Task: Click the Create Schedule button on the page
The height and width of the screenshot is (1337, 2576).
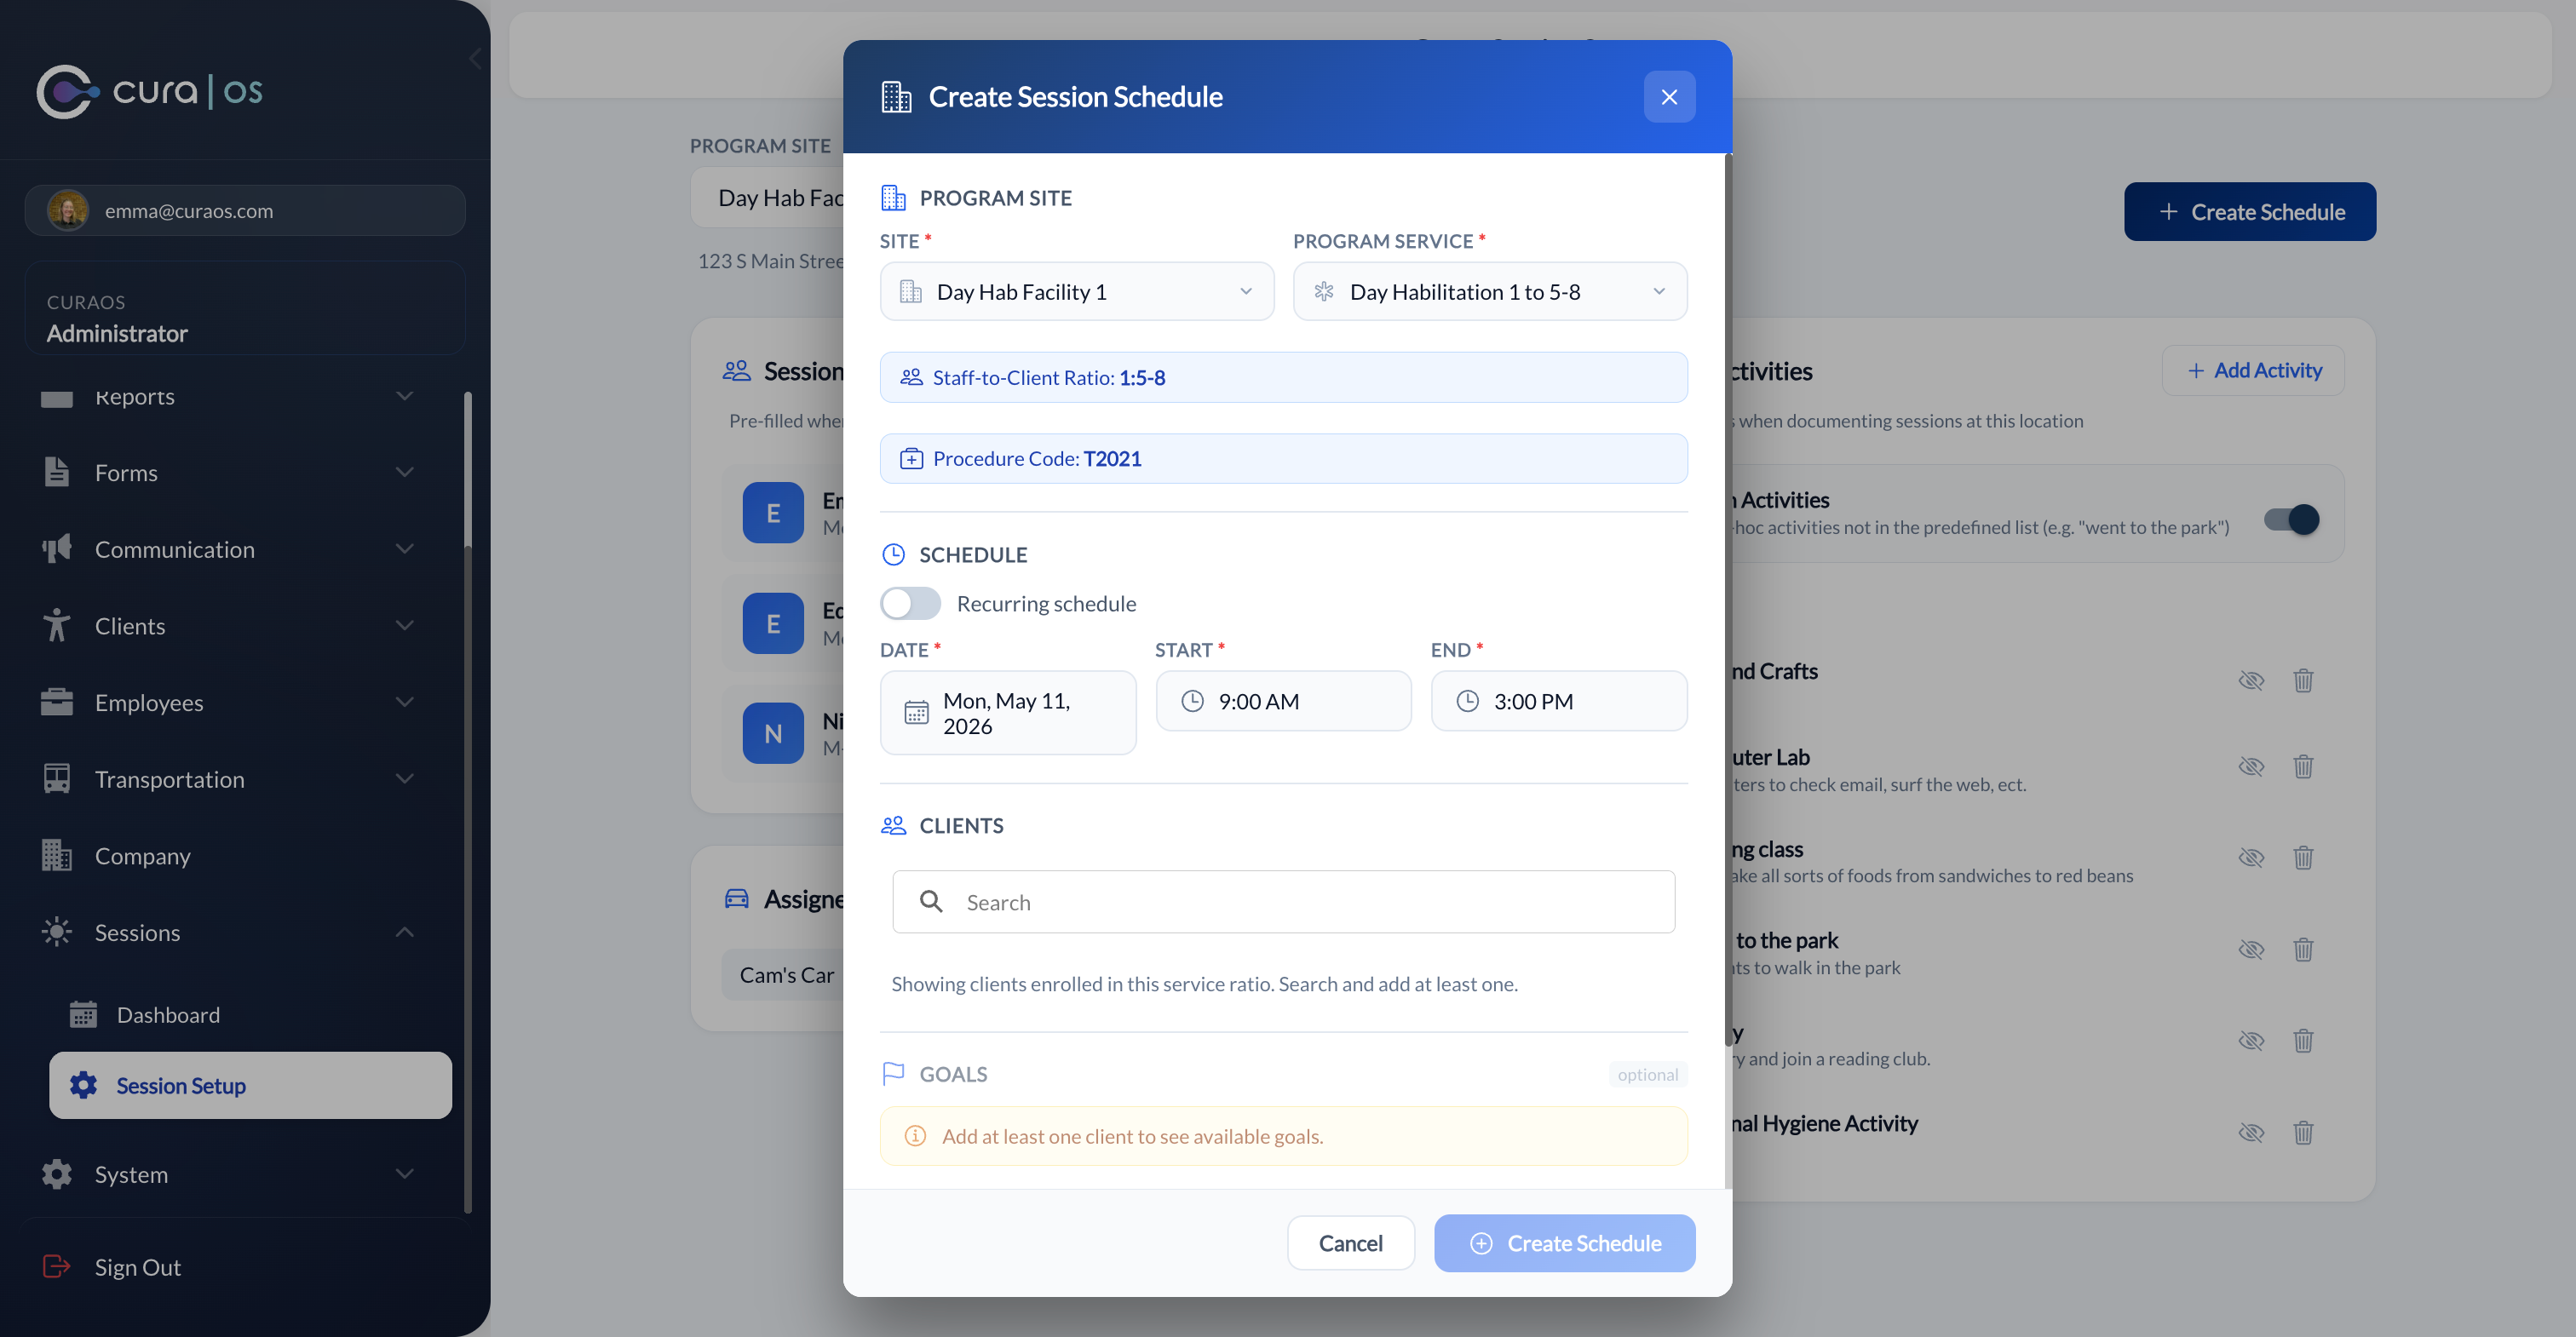Action: coord(2249,211)
